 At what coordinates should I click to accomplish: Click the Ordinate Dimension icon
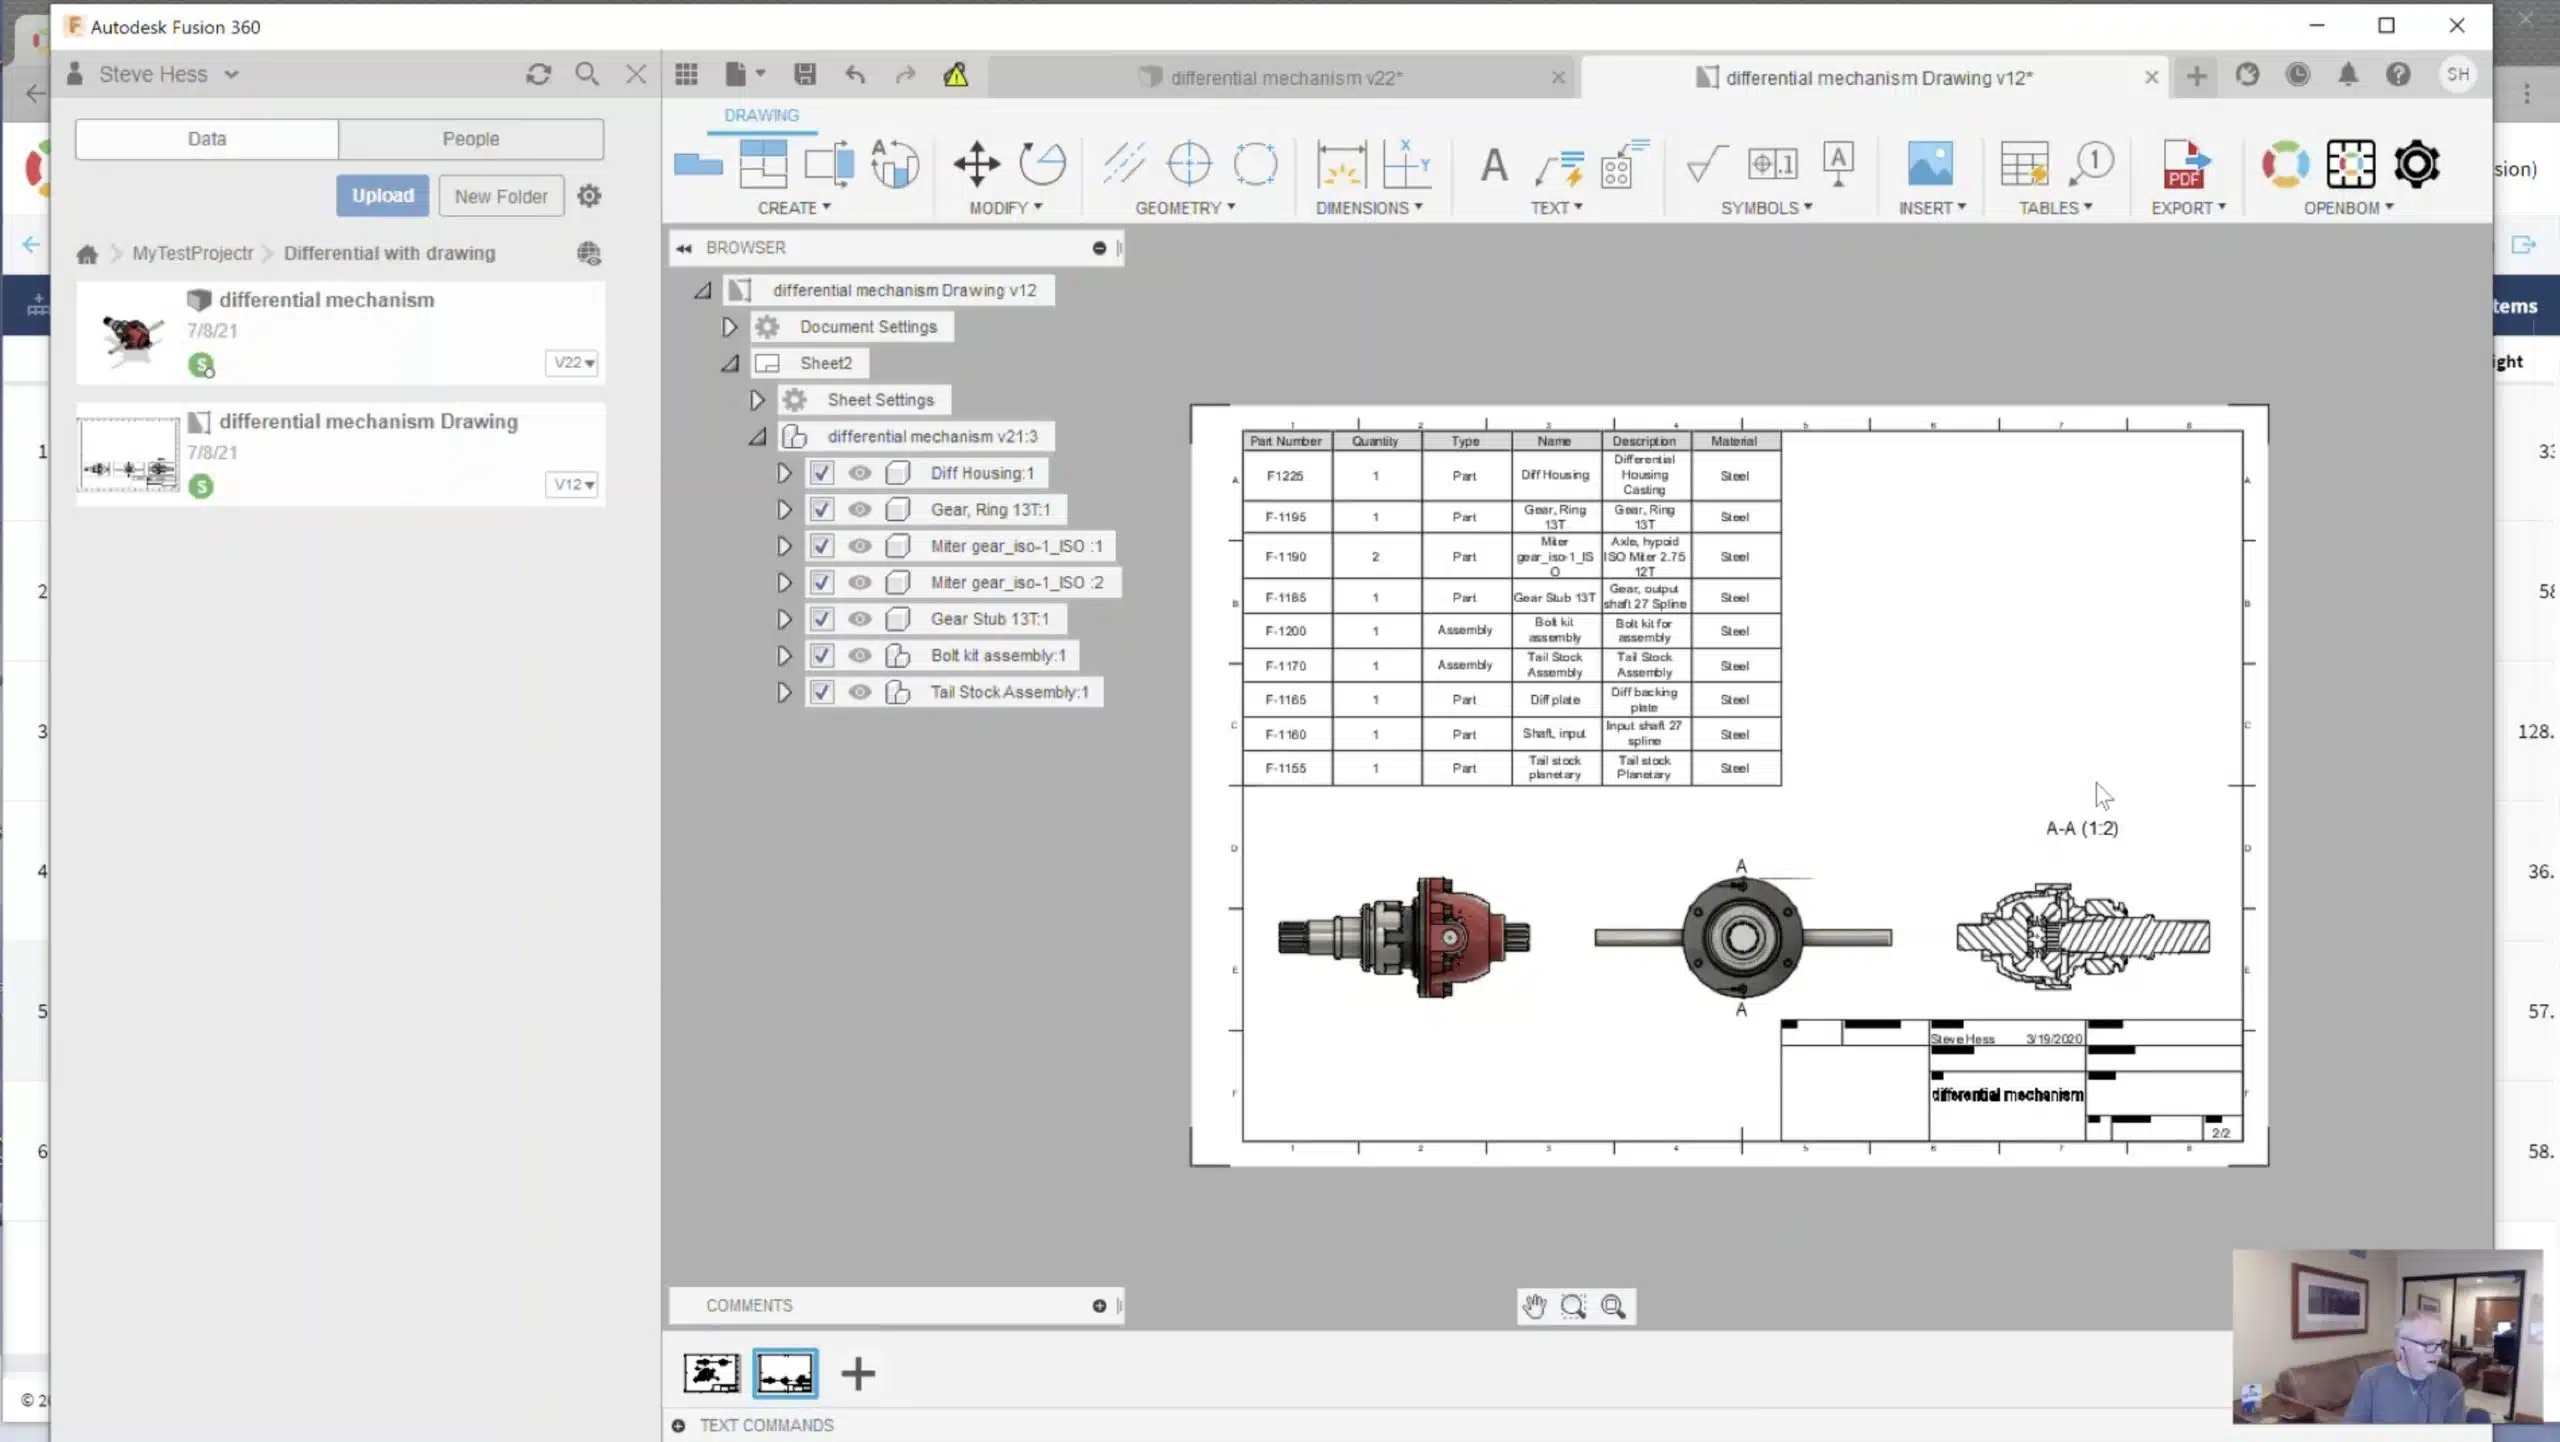coord(1406,164)
